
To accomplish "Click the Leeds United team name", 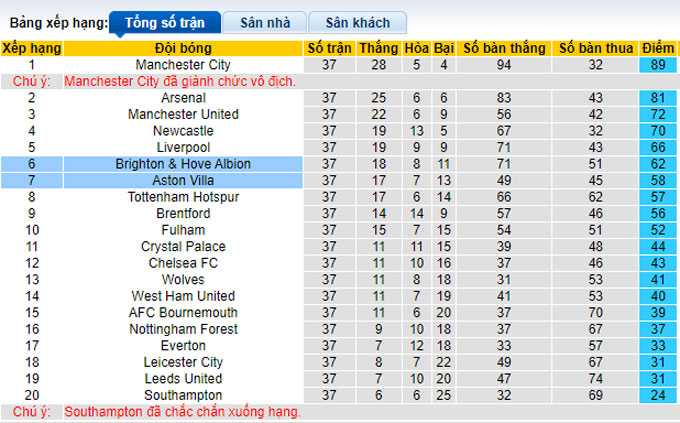I will click(x=183, y=379).
